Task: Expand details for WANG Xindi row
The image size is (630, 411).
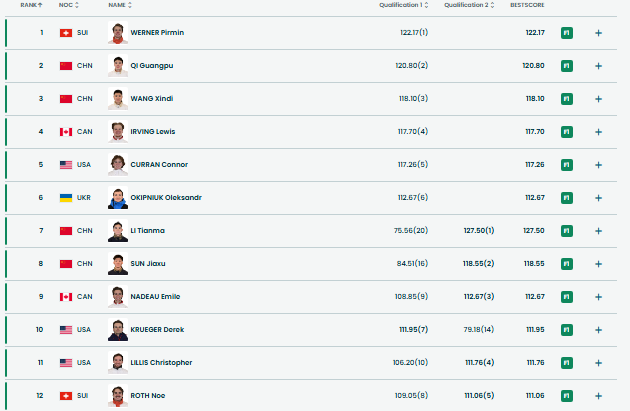Action: pyautogui.click(x=598, y=99)
